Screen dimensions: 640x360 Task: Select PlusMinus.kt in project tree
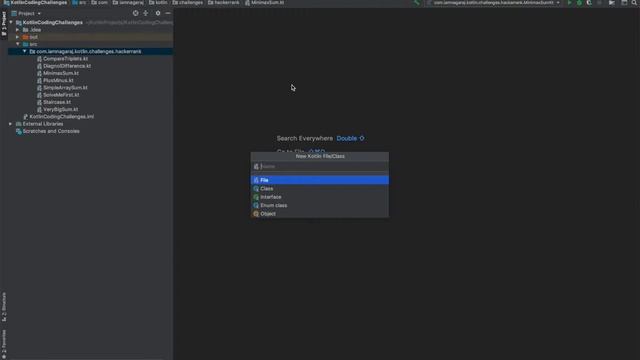[x=58, y=80]
